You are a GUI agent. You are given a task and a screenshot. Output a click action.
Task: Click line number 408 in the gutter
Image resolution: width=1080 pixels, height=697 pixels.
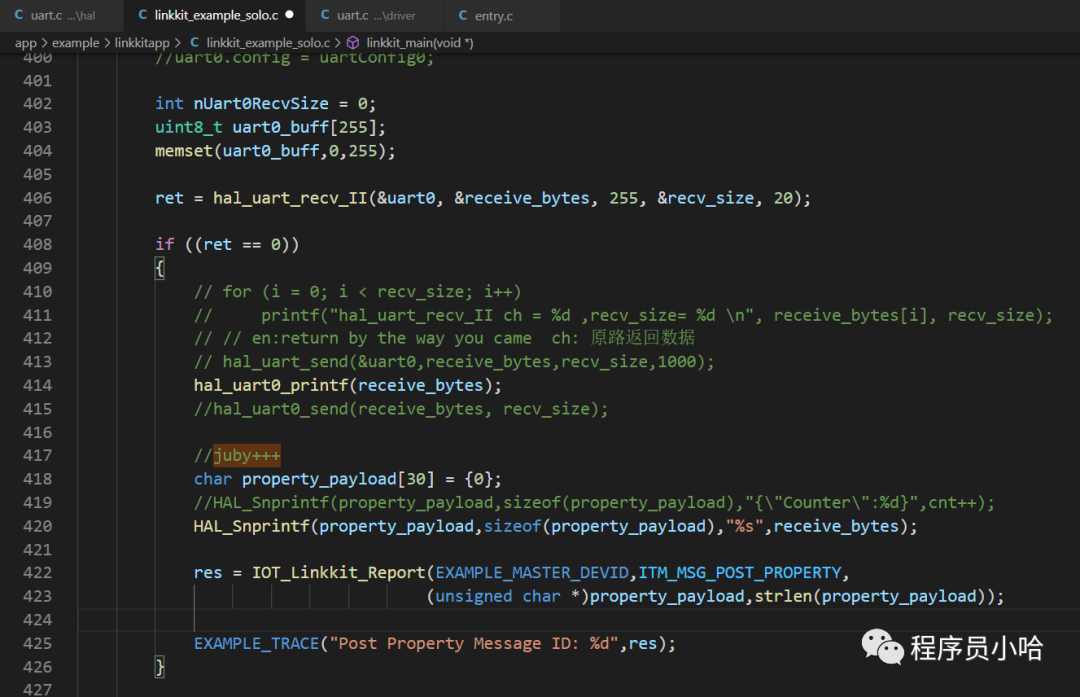tap(37, 244)
